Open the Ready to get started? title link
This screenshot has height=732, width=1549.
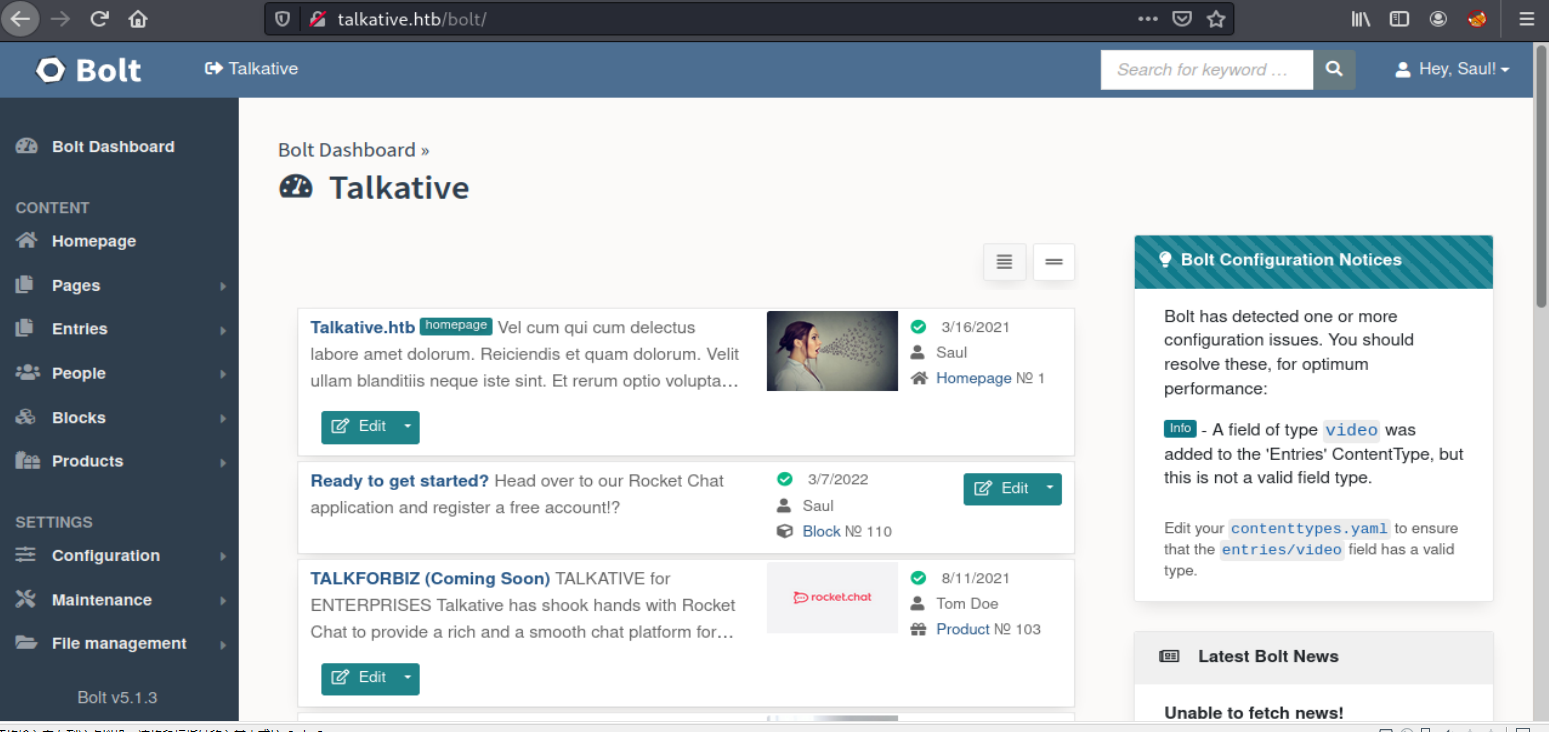(400, 481)
